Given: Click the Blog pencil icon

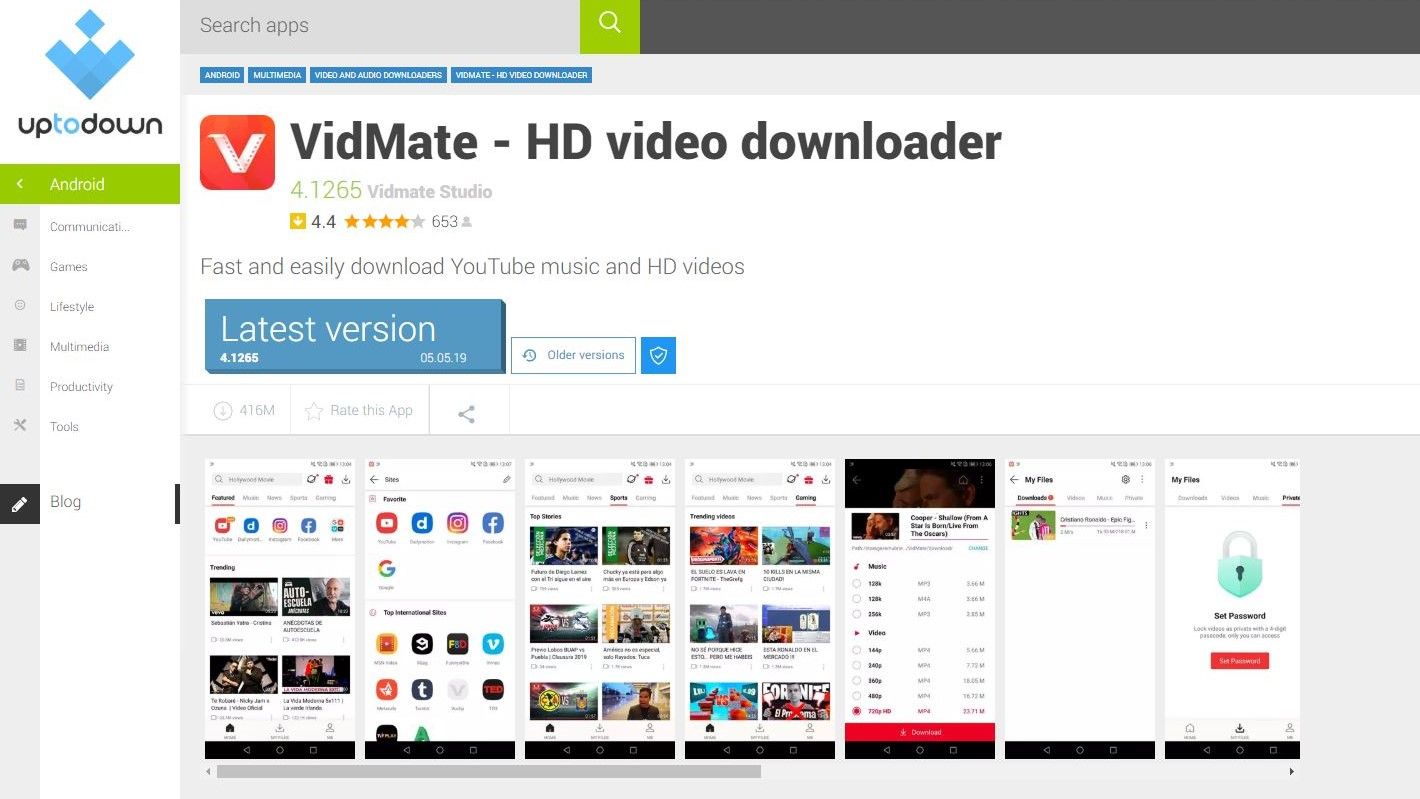Looking at the screenshot, I should pos(20,504).
